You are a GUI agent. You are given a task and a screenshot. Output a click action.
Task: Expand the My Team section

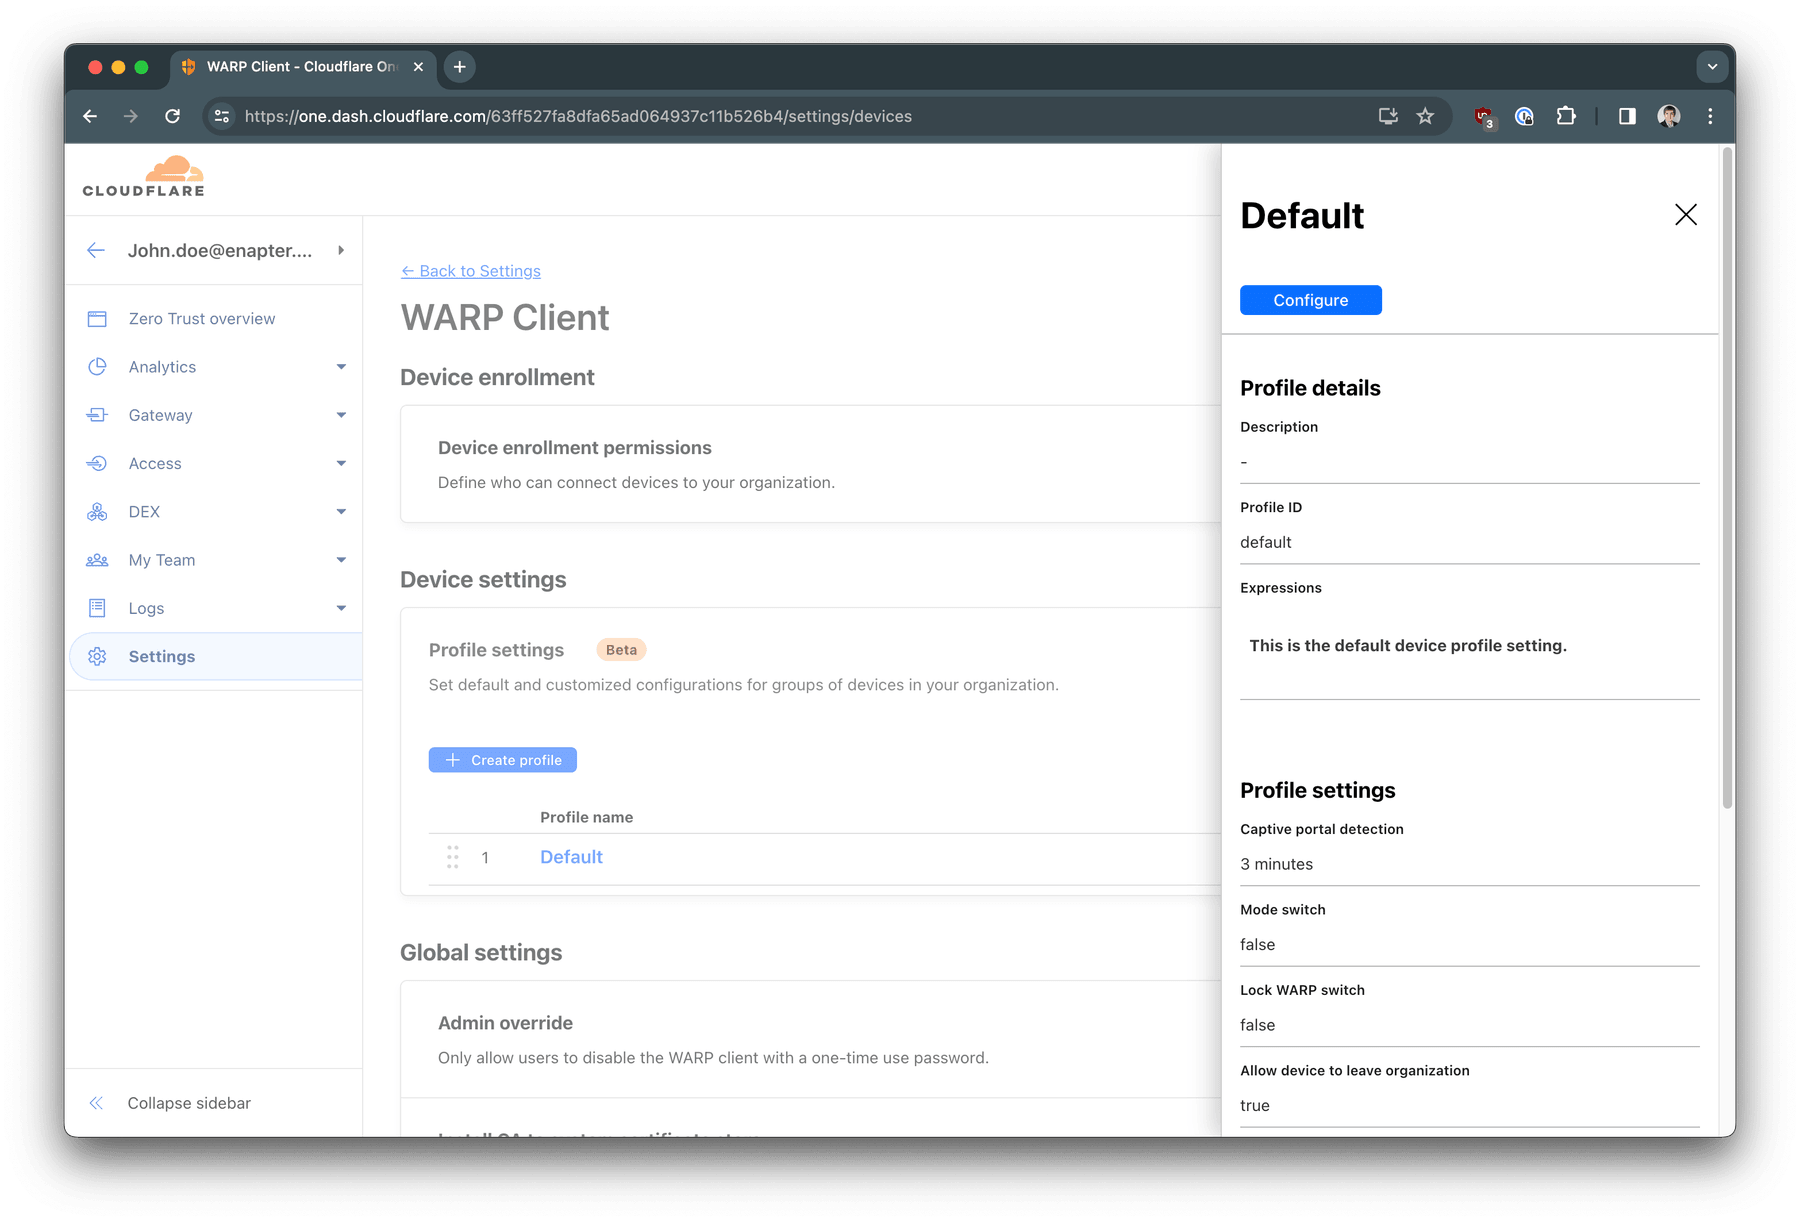pos(342,559)
